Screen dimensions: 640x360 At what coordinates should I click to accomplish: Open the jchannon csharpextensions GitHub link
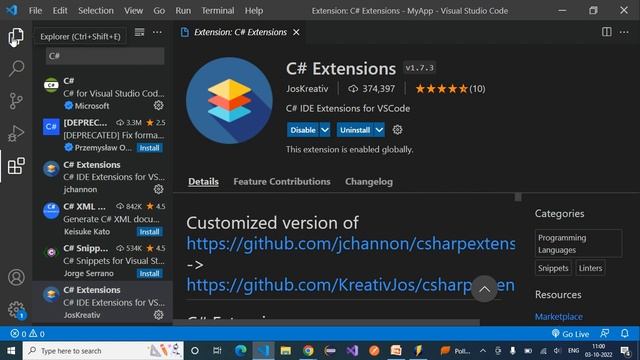351,244
